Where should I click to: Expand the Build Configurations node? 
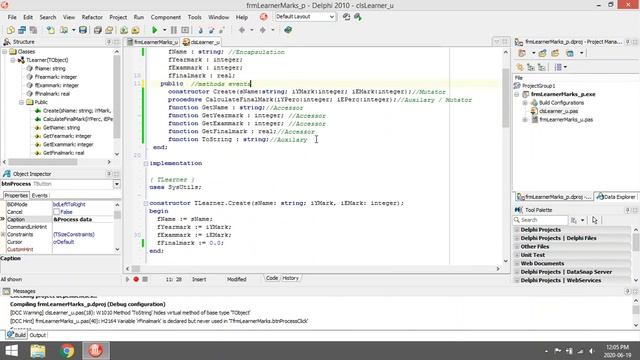pyautogui.click(x=525, y=103)
